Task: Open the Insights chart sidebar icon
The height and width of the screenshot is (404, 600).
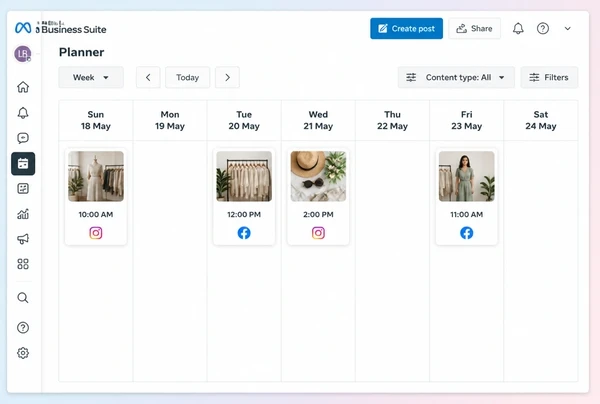Action: (x=23, y=214)
